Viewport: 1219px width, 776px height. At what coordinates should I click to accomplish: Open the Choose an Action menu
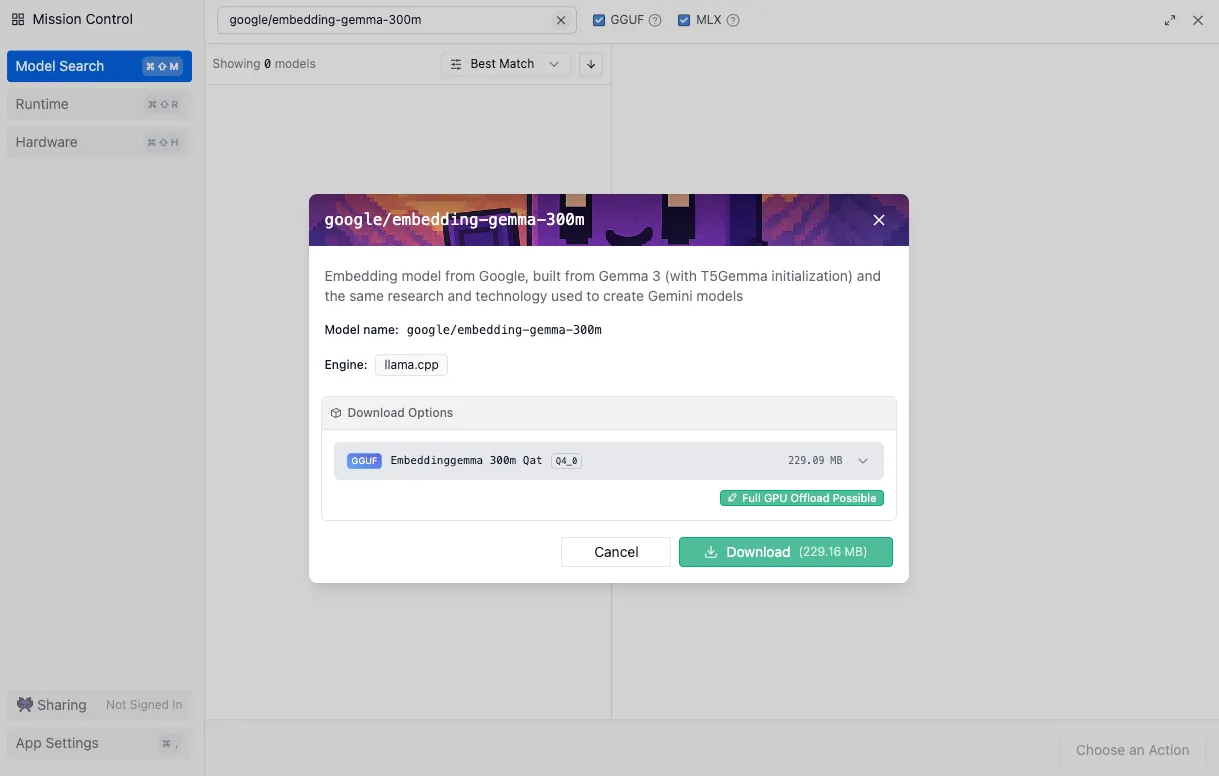pyautogui.click(x=1132, y=750)
